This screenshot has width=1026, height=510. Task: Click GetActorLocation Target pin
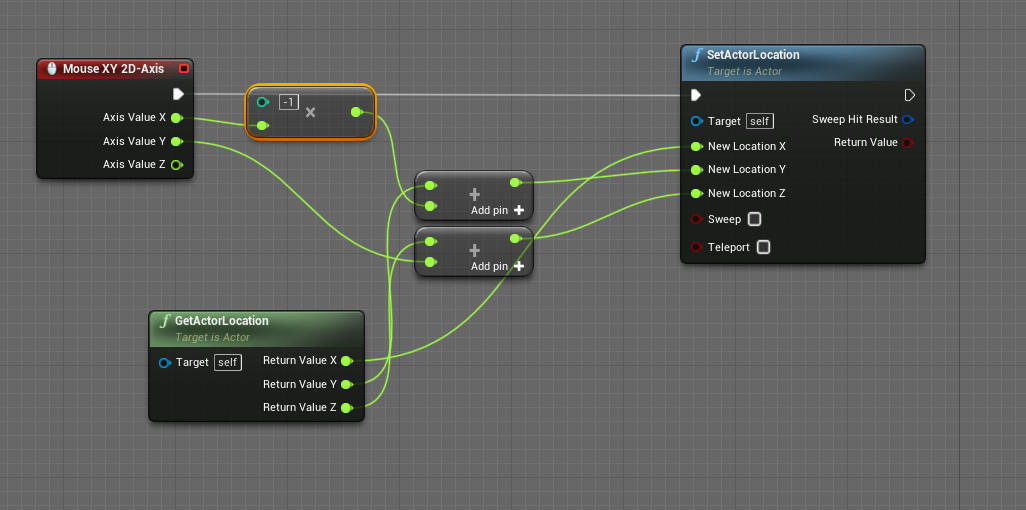[x=164, y=363]
